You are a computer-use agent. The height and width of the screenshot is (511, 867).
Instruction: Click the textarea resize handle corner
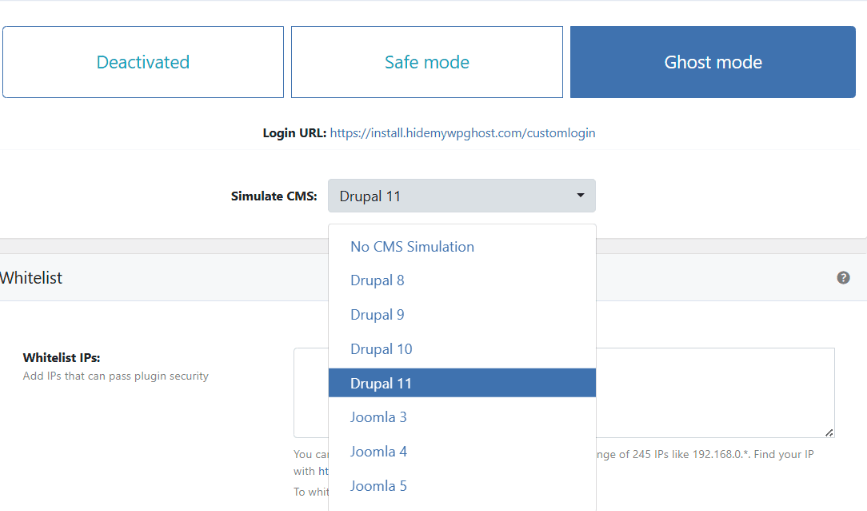[x=829, y=432]
